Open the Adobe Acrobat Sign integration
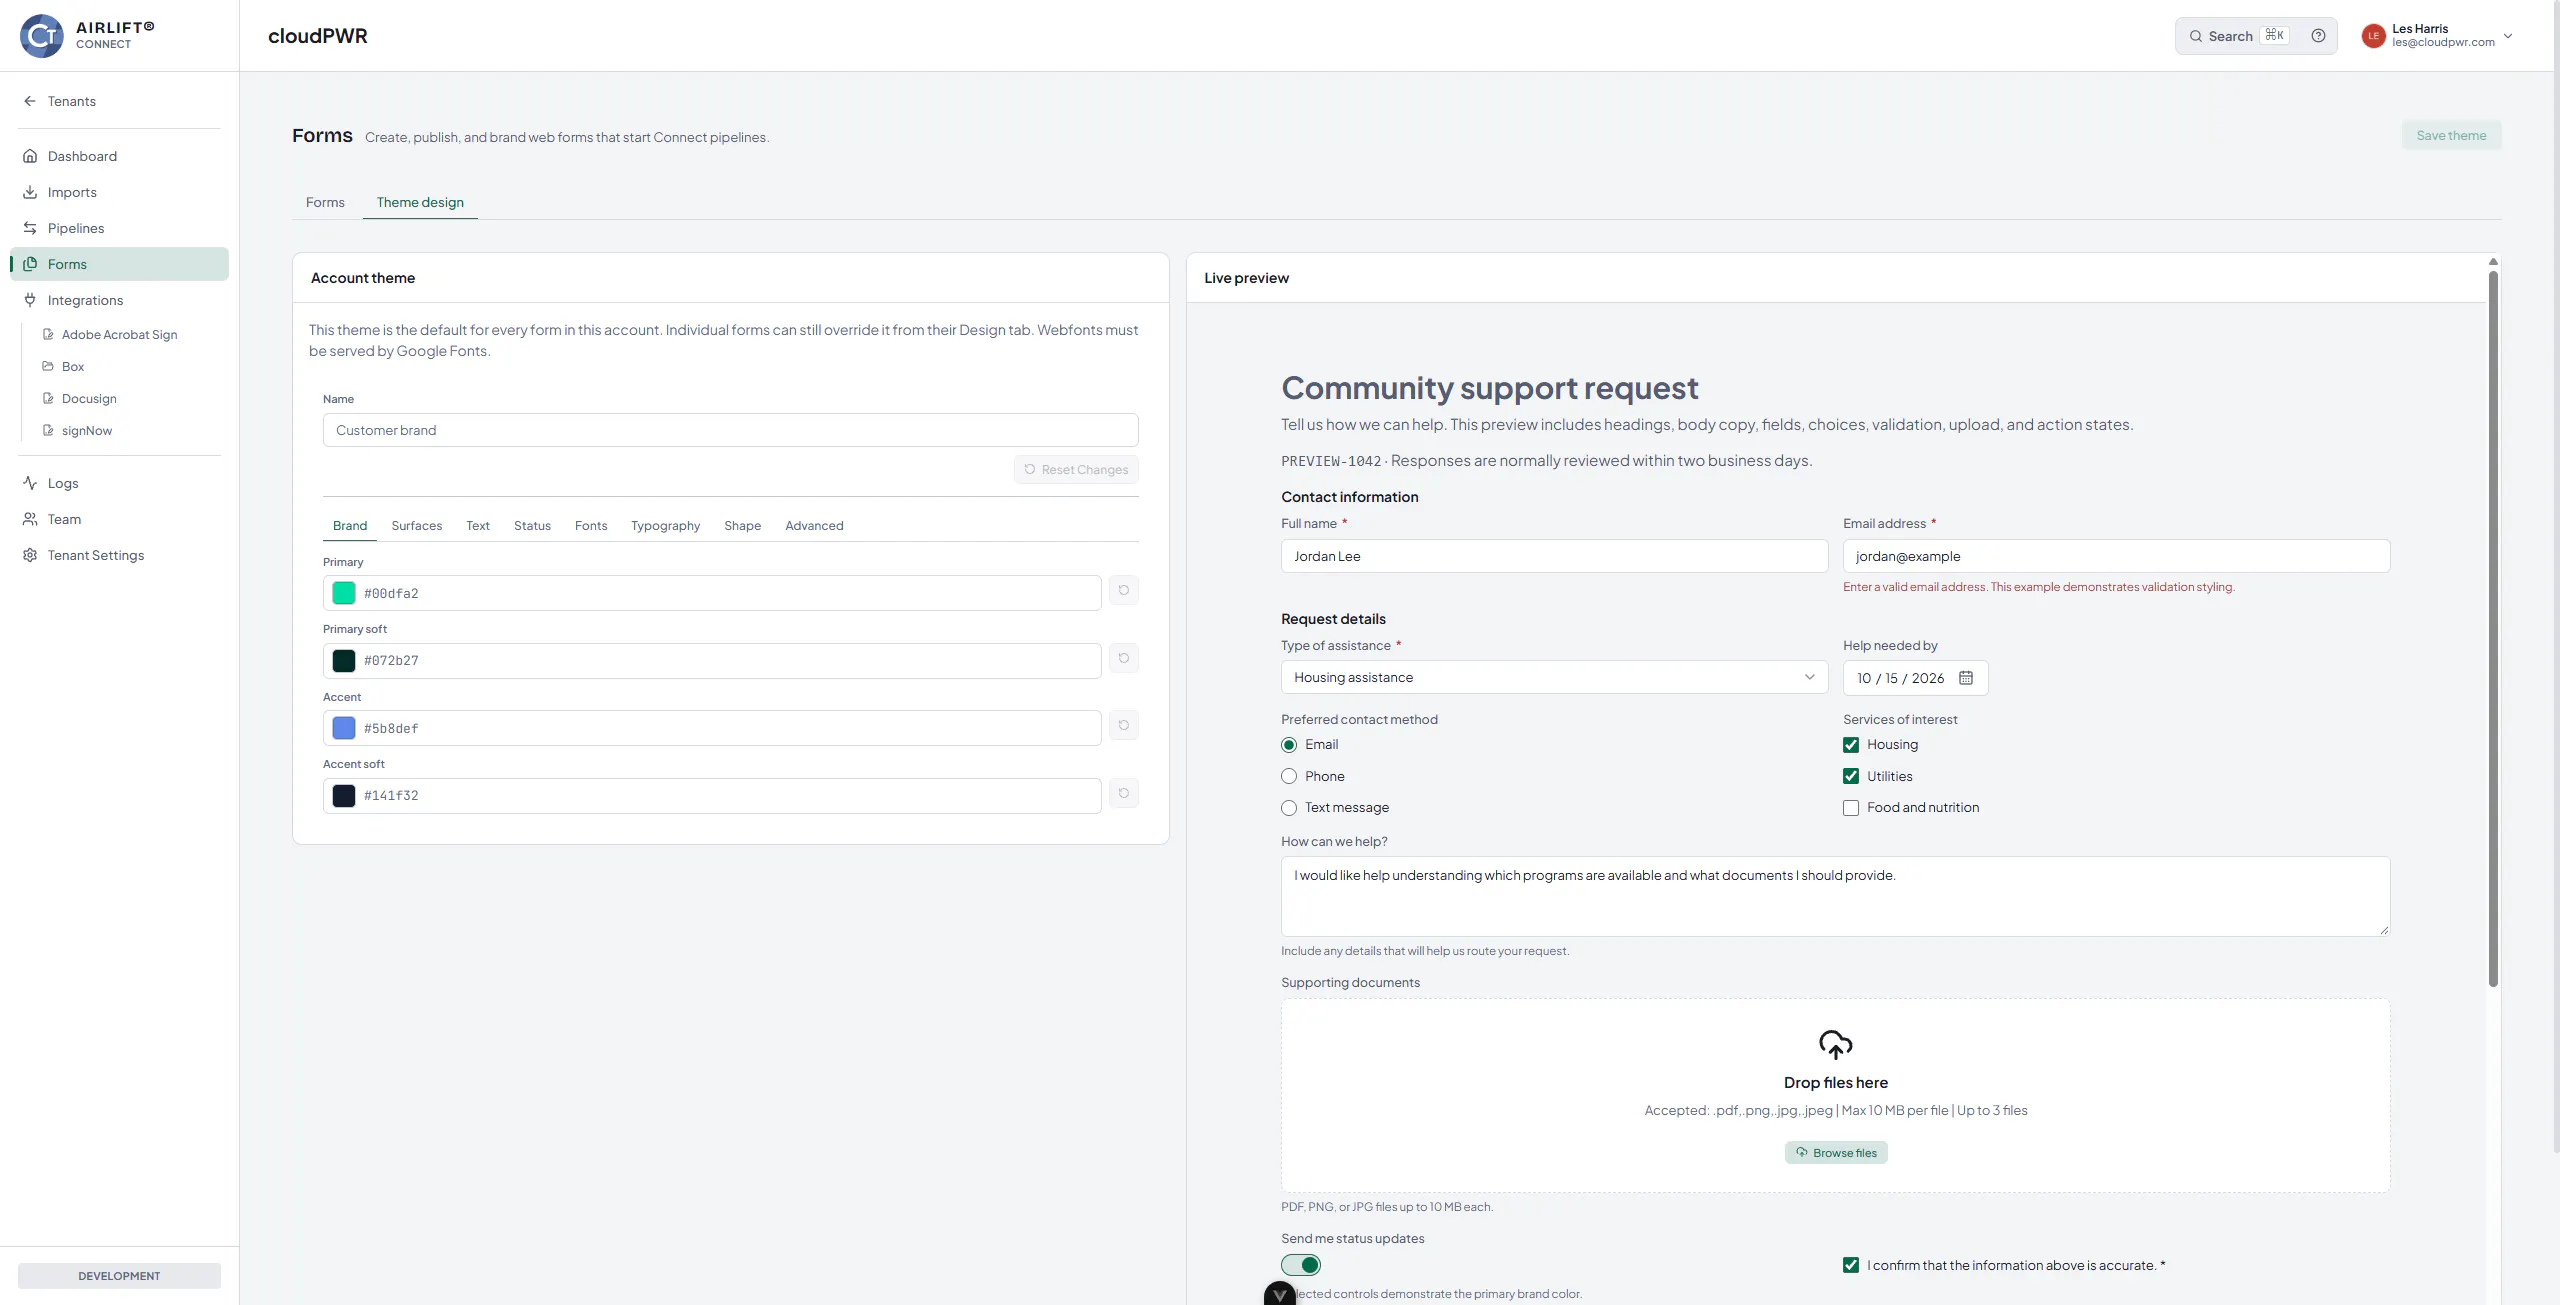 pos(120,335)
